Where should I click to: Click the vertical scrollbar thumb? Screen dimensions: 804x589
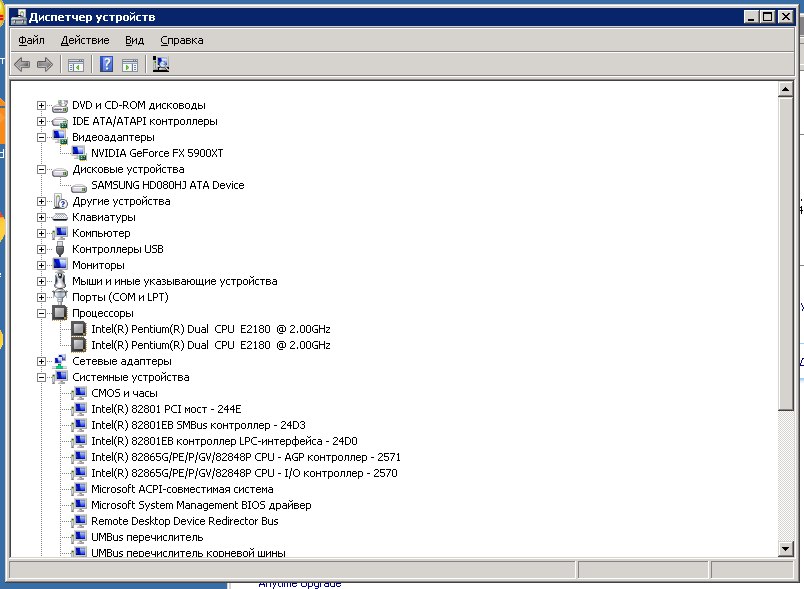tap(786, 254)
